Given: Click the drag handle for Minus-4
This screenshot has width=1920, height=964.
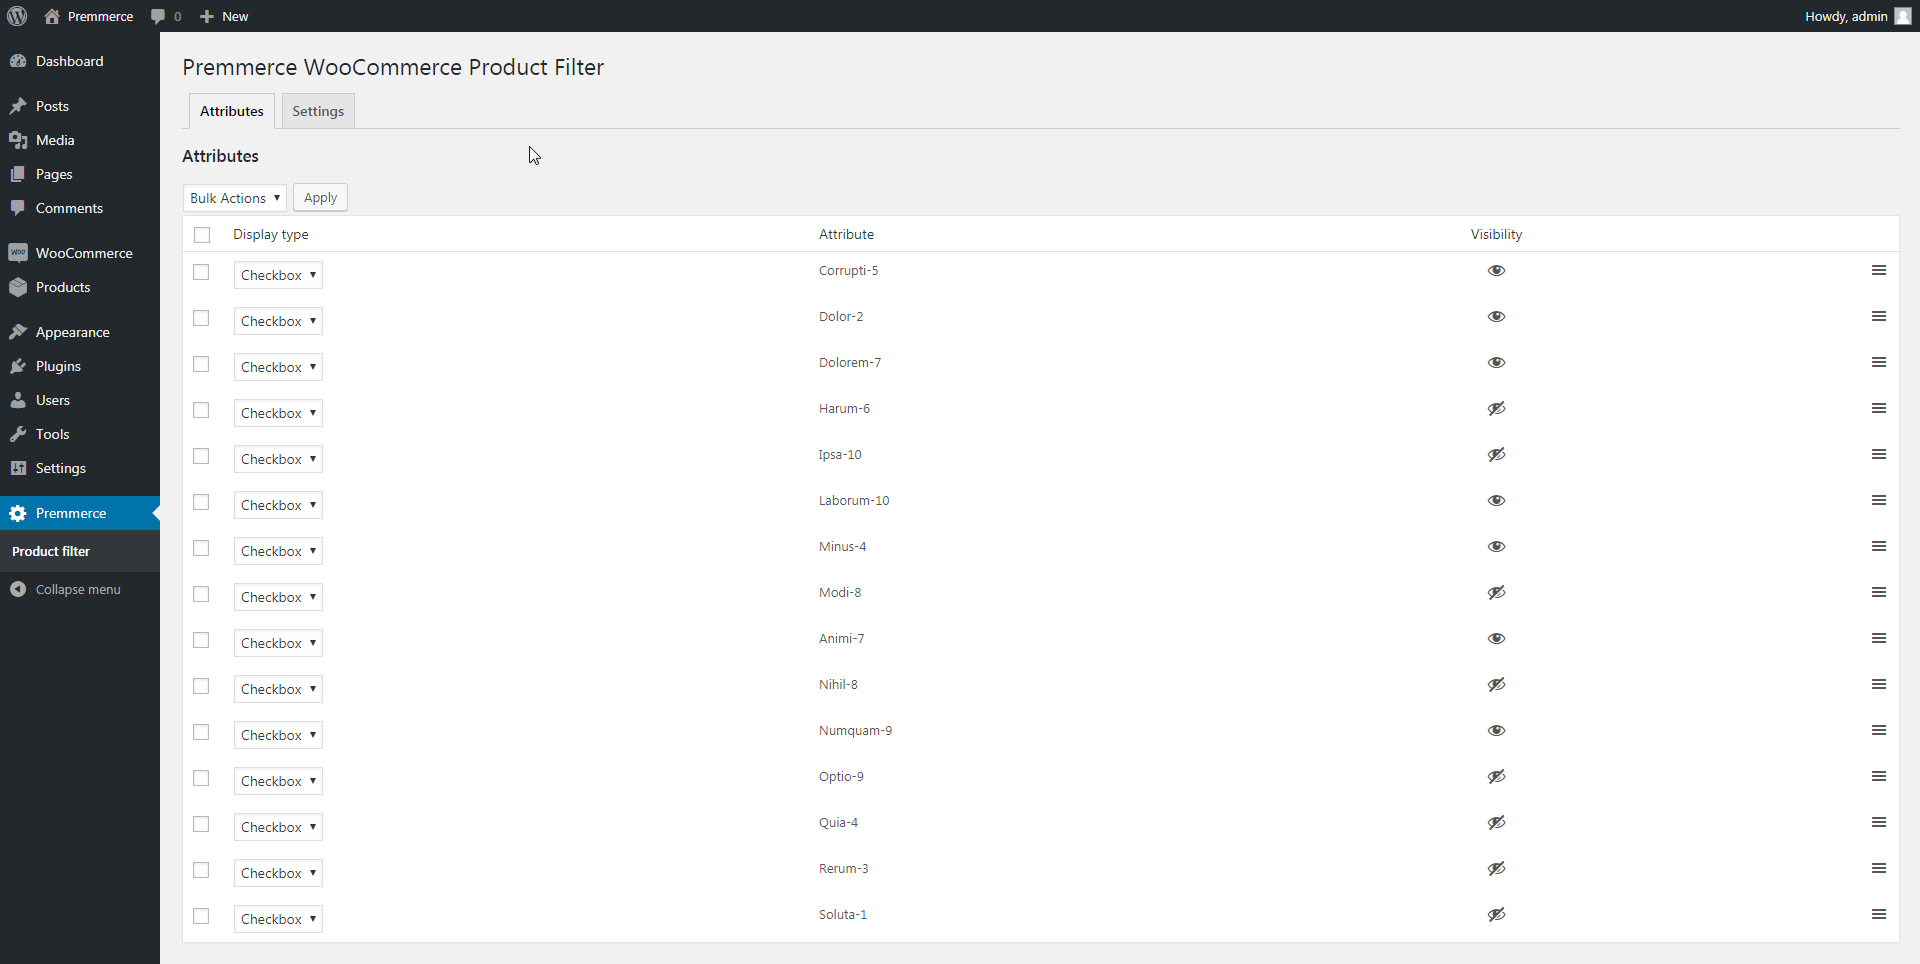Looking at the screenshot, I should (x=1879, y=547).
